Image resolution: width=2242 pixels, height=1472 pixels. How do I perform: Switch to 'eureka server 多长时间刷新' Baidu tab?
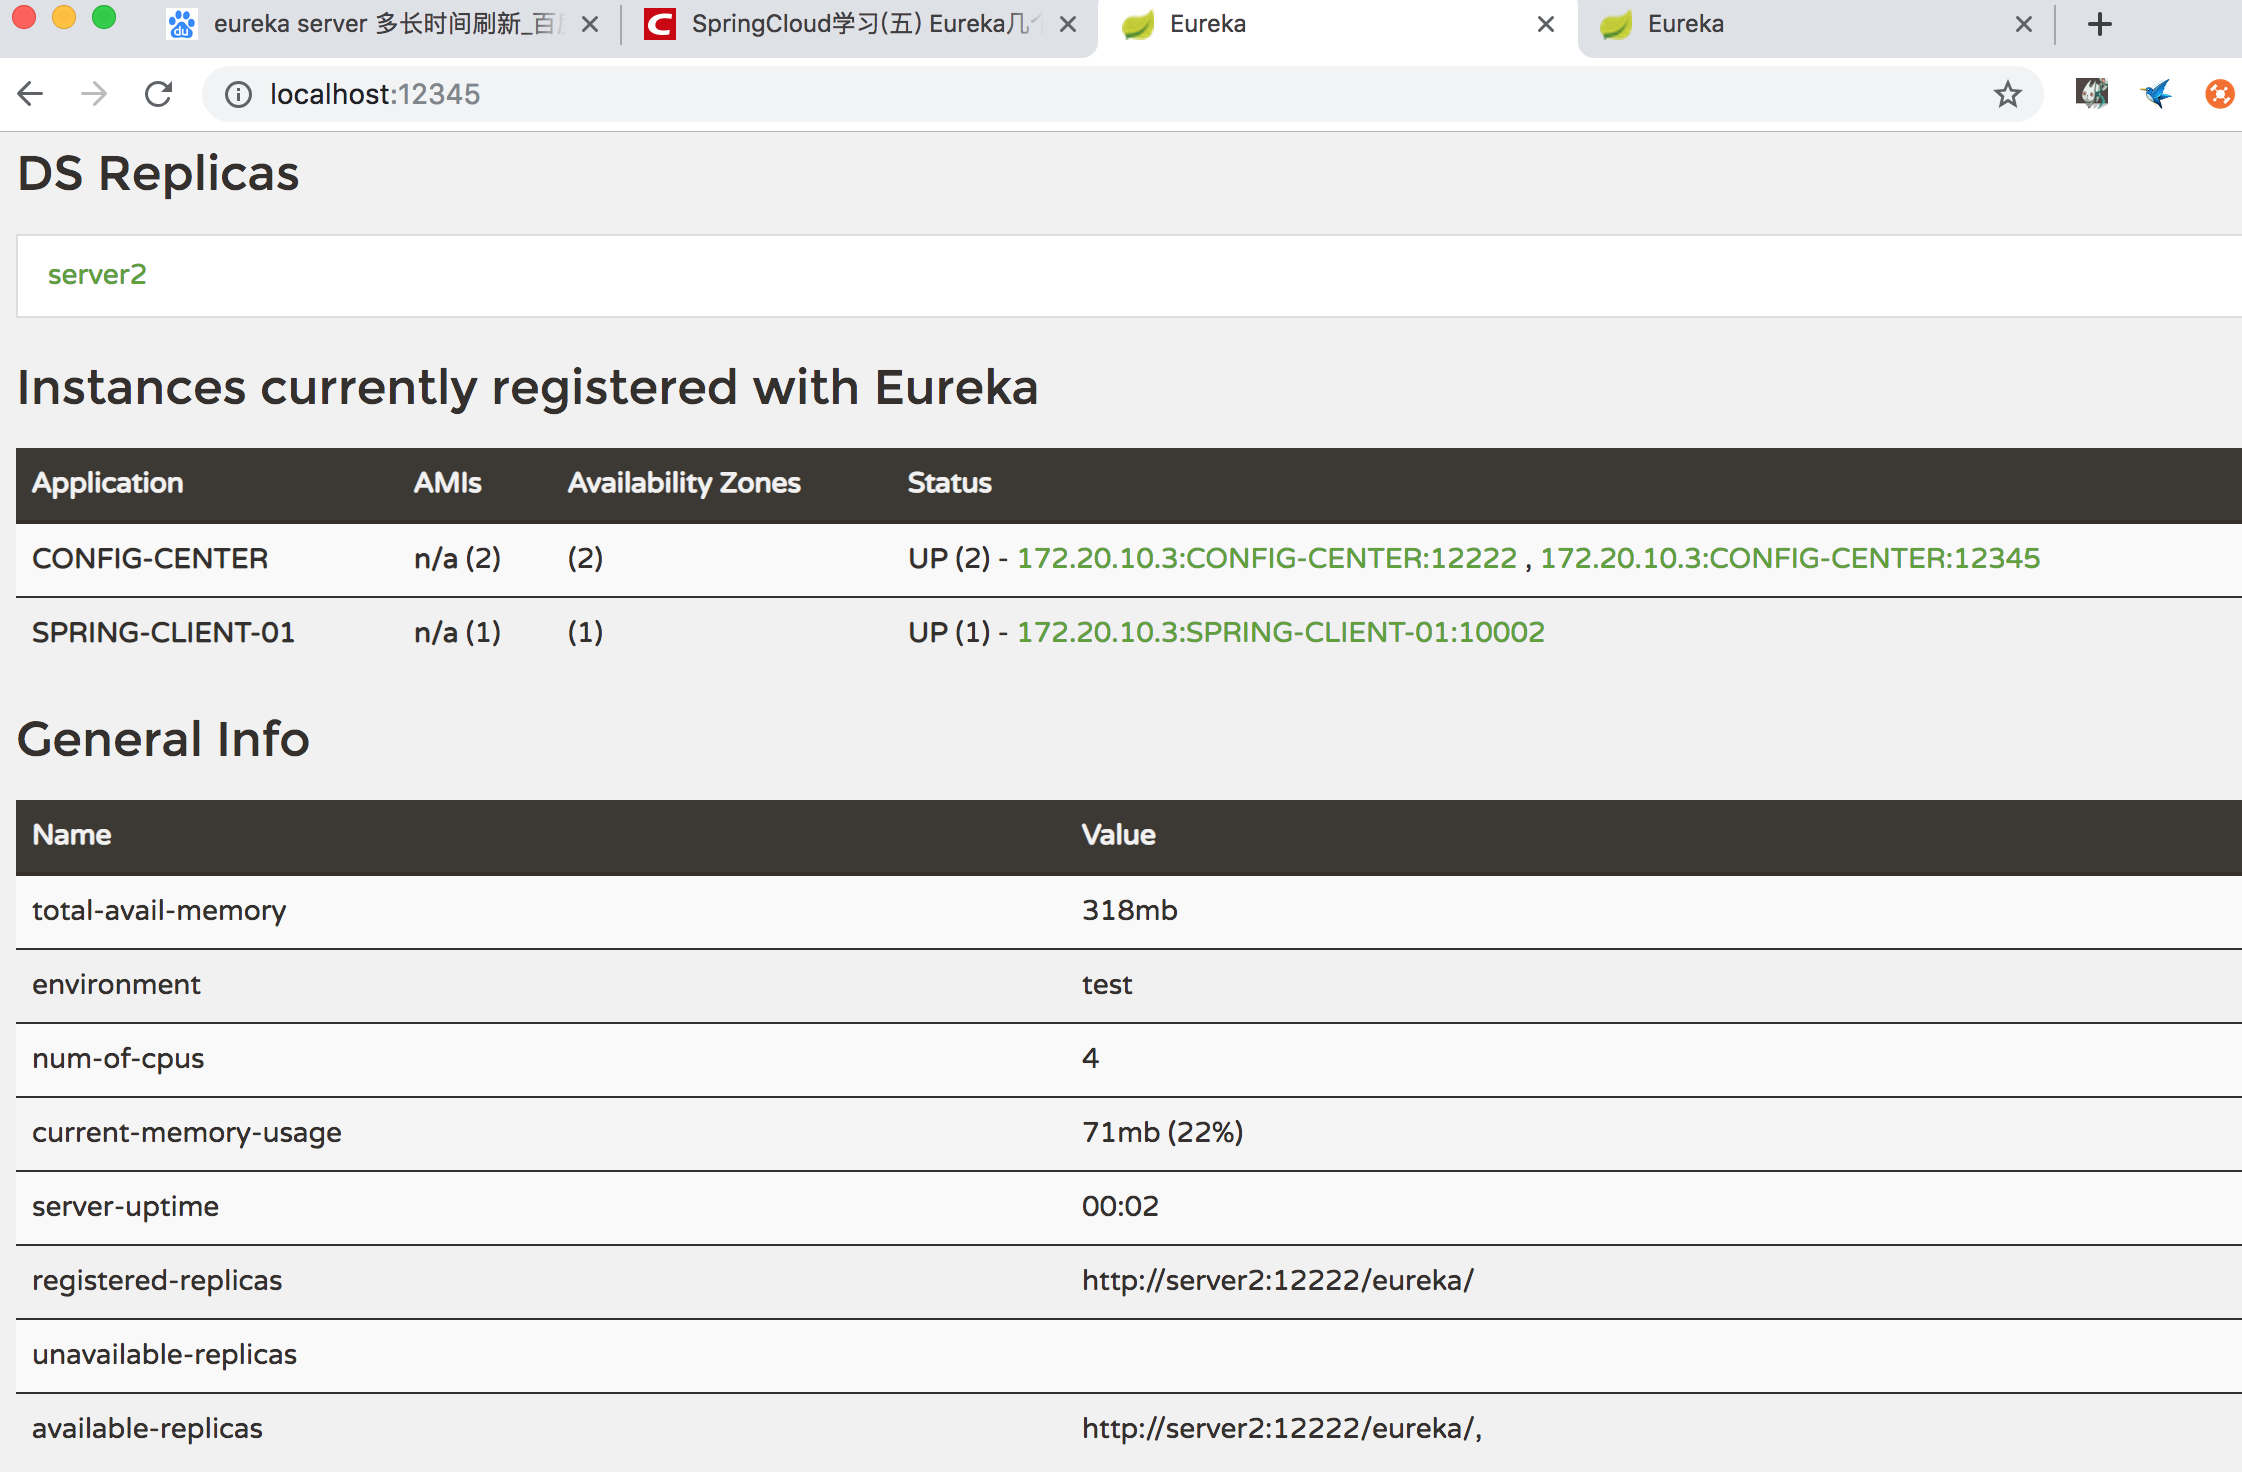383,24
